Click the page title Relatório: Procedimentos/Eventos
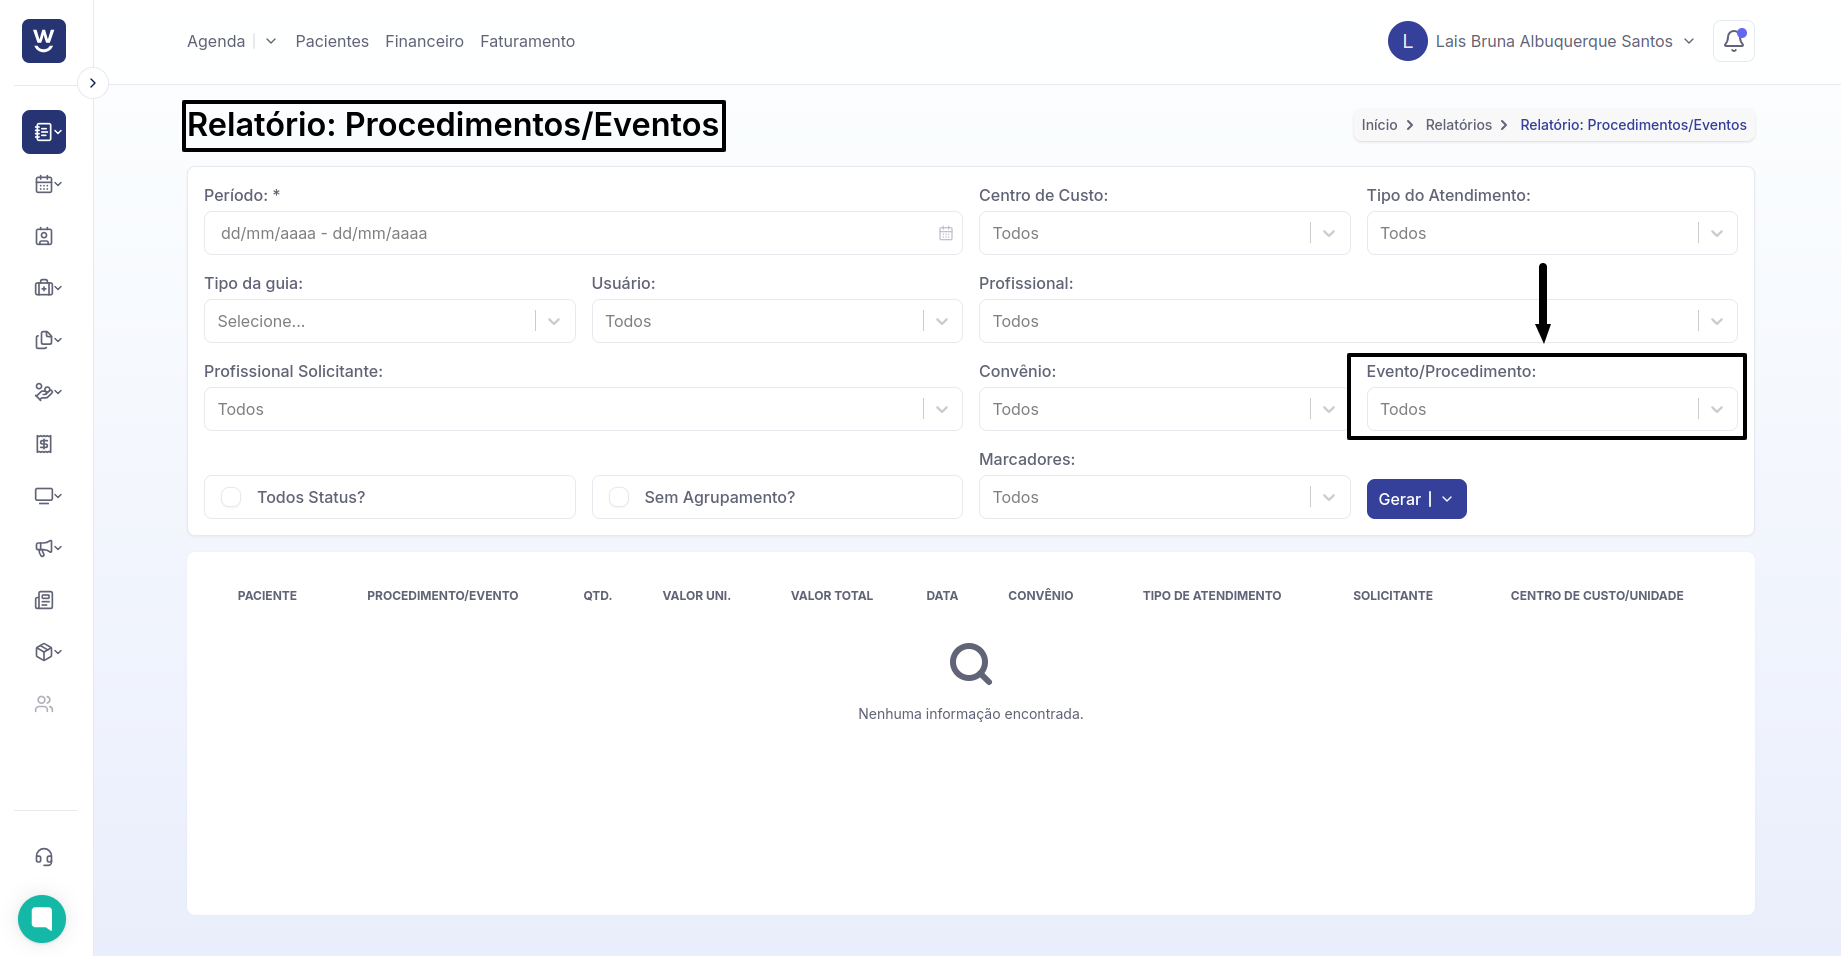 click(453, 125)
